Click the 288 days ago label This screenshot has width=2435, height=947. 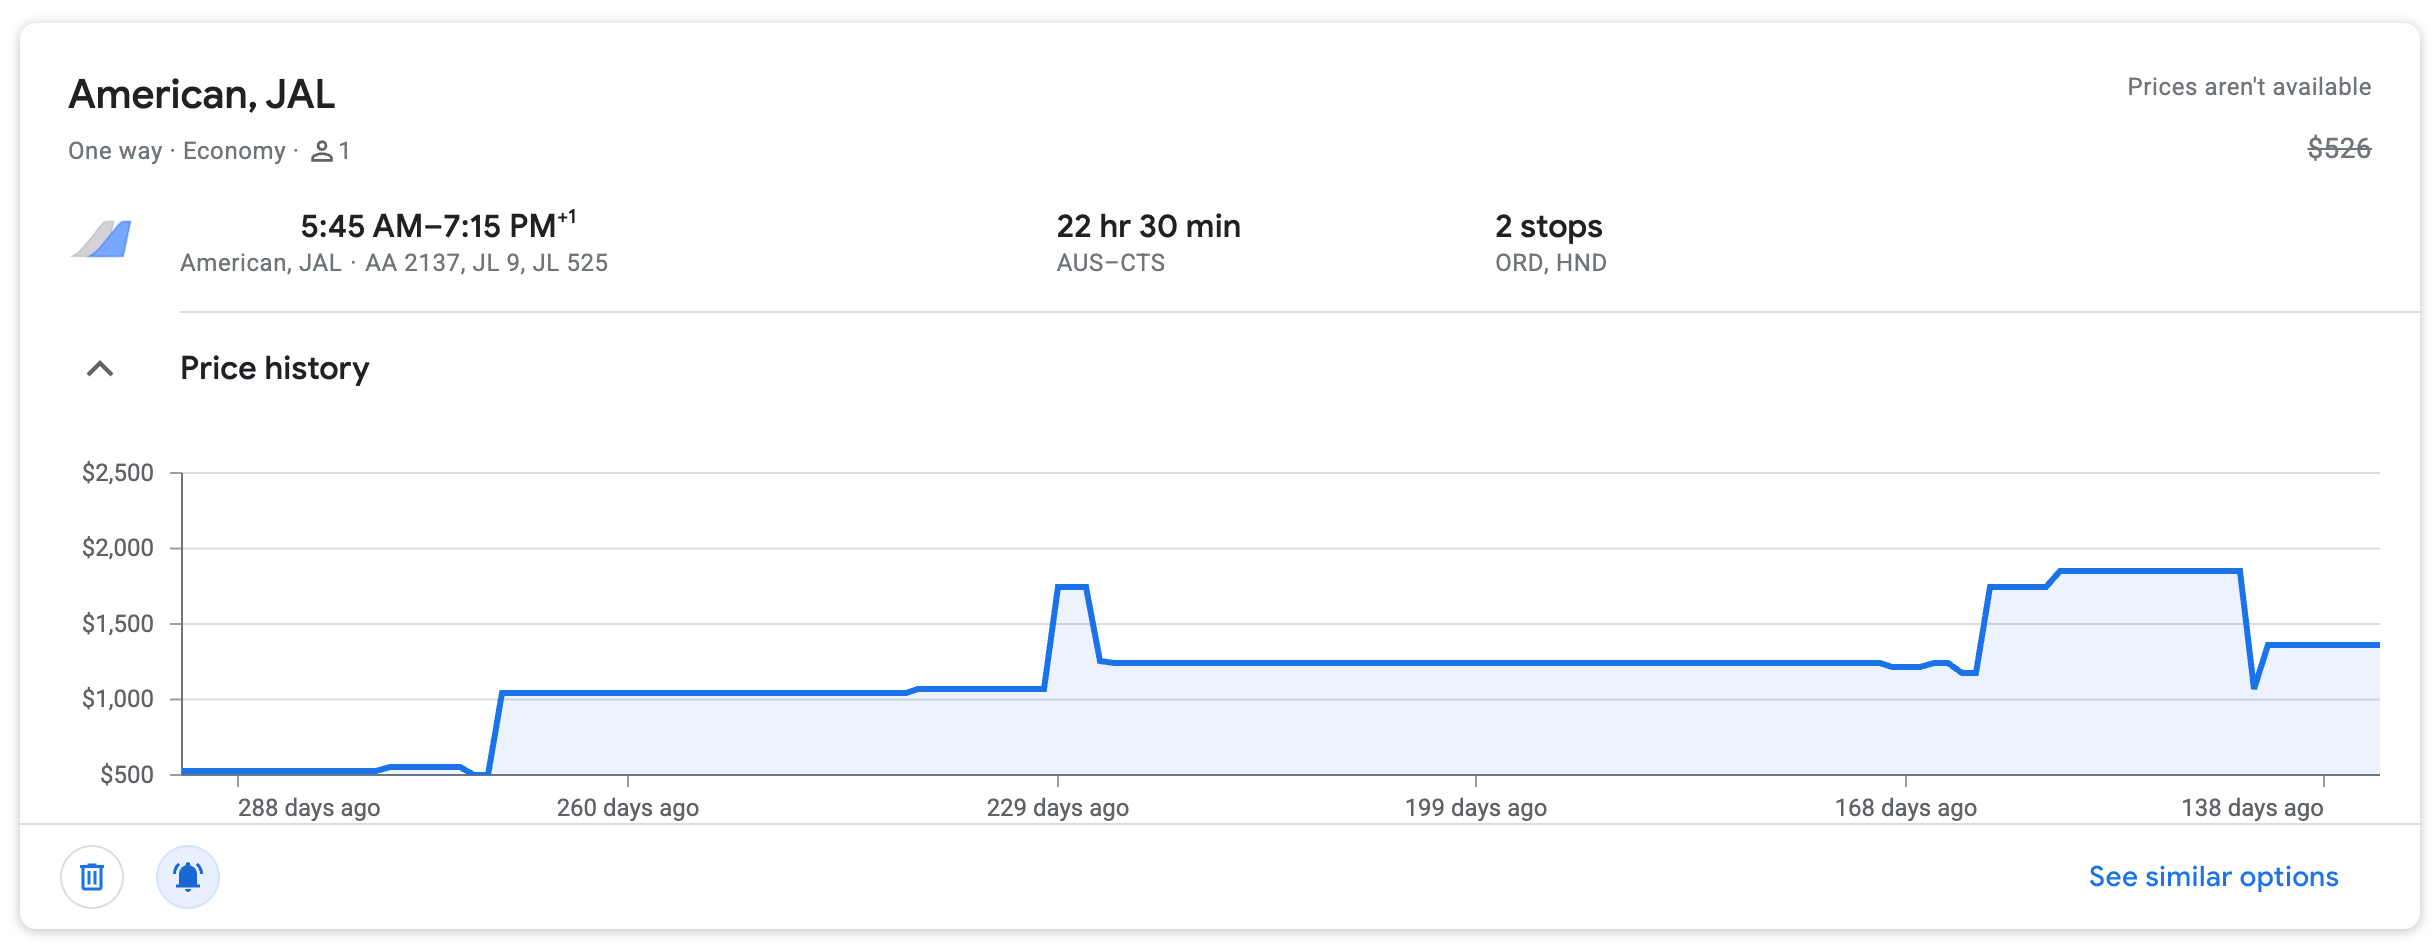(309, 808)
